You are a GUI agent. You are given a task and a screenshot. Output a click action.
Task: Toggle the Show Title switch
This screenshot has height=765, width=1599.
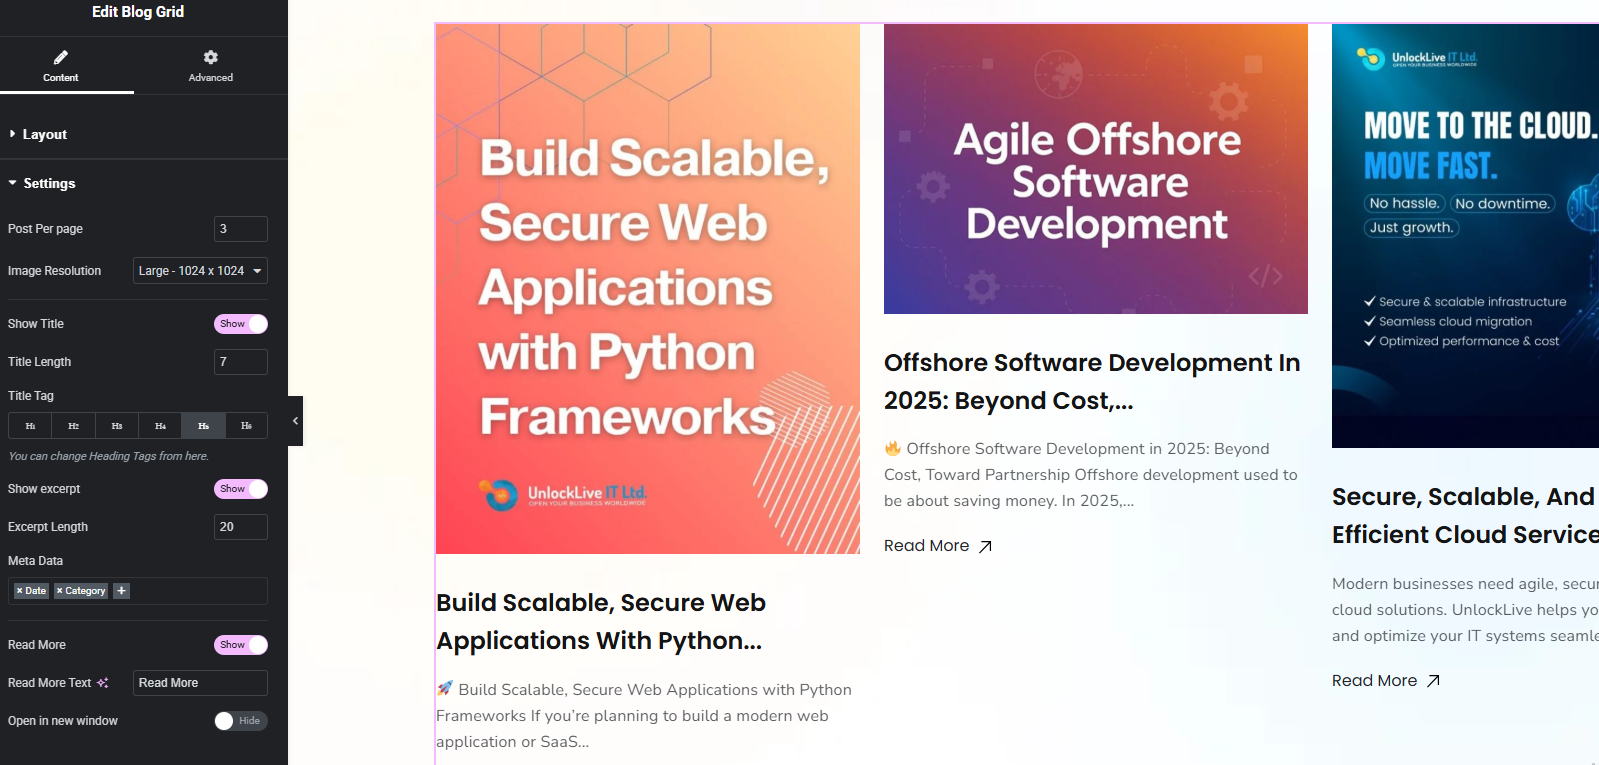(x=240, y=324)
